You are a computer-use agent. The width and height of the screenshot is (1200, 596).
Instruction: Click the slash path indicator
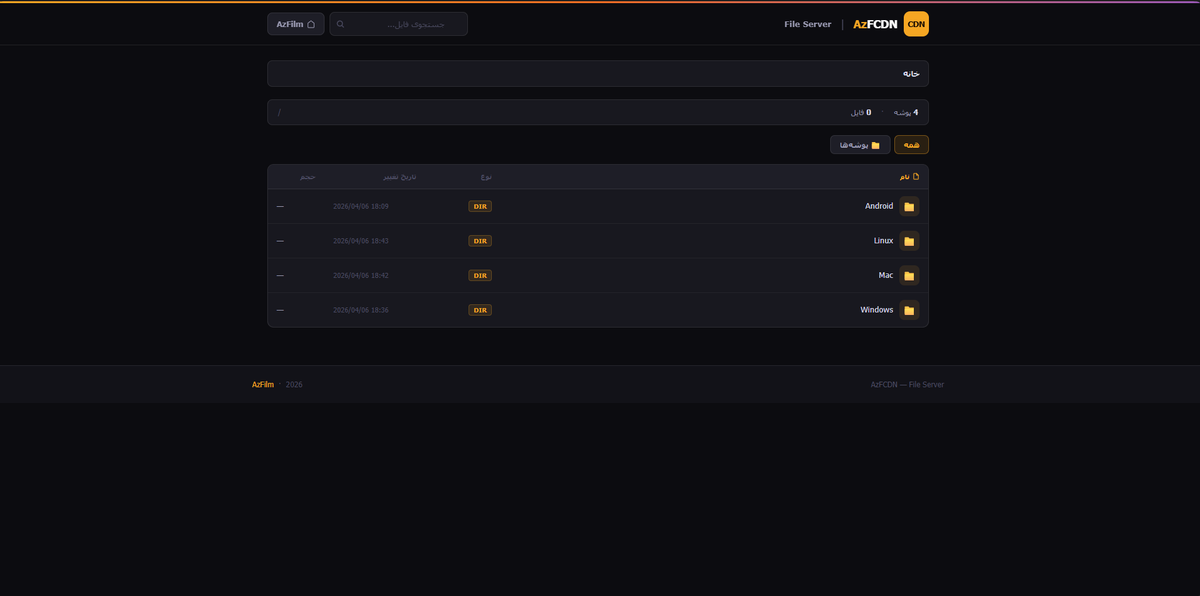tap(279, 112)
